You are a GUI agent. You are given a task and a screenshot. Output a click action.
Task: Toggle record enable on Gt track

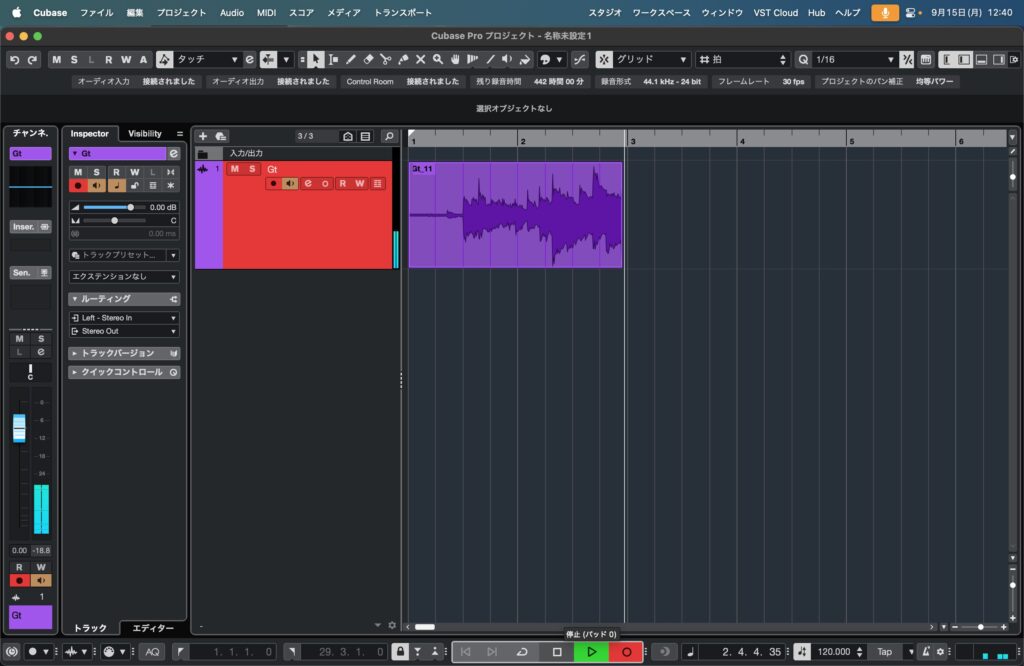tap(273, 183)
